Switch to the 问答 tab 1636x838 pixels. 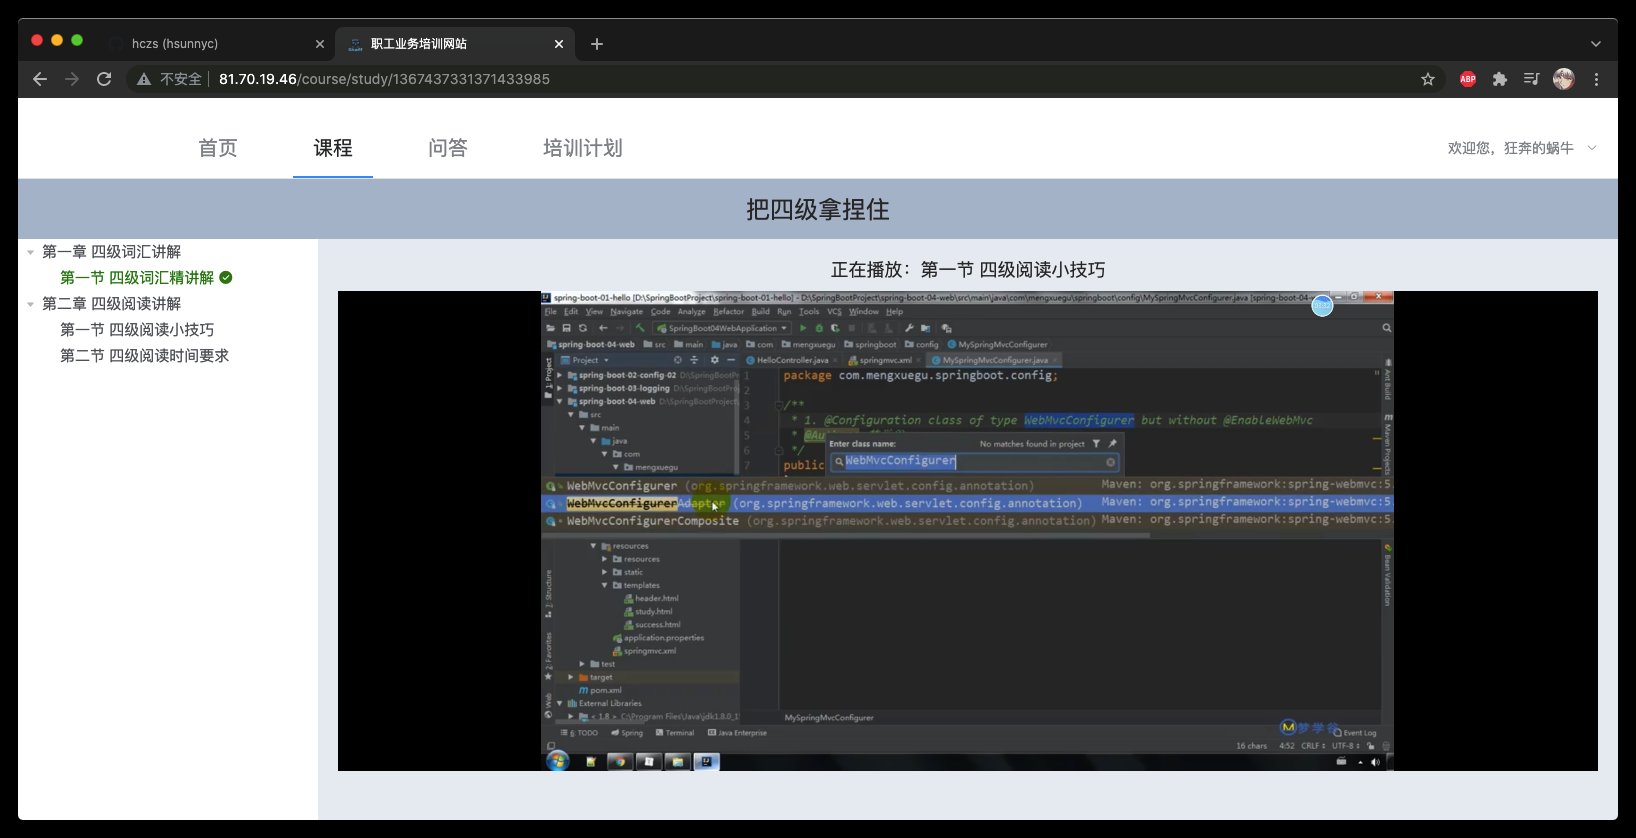(448, 148)
